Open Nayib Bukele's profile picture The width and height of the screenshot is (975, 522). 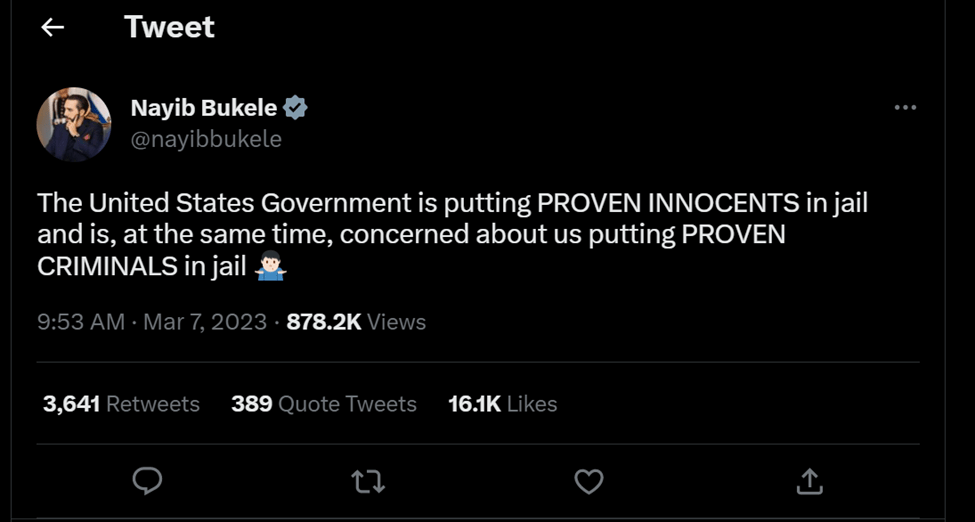tap(73, 124)
